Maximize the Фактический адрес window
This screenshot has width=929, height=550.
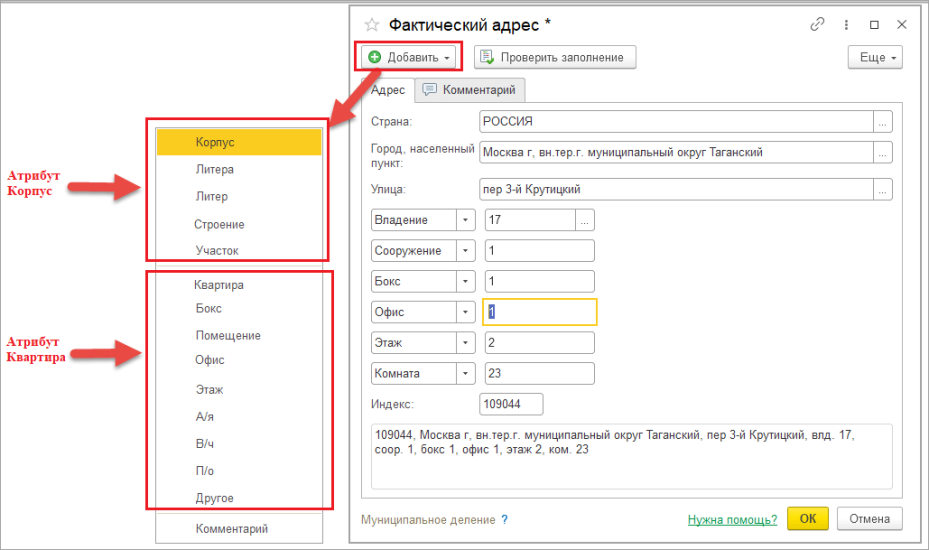click(x=874, y=25)
